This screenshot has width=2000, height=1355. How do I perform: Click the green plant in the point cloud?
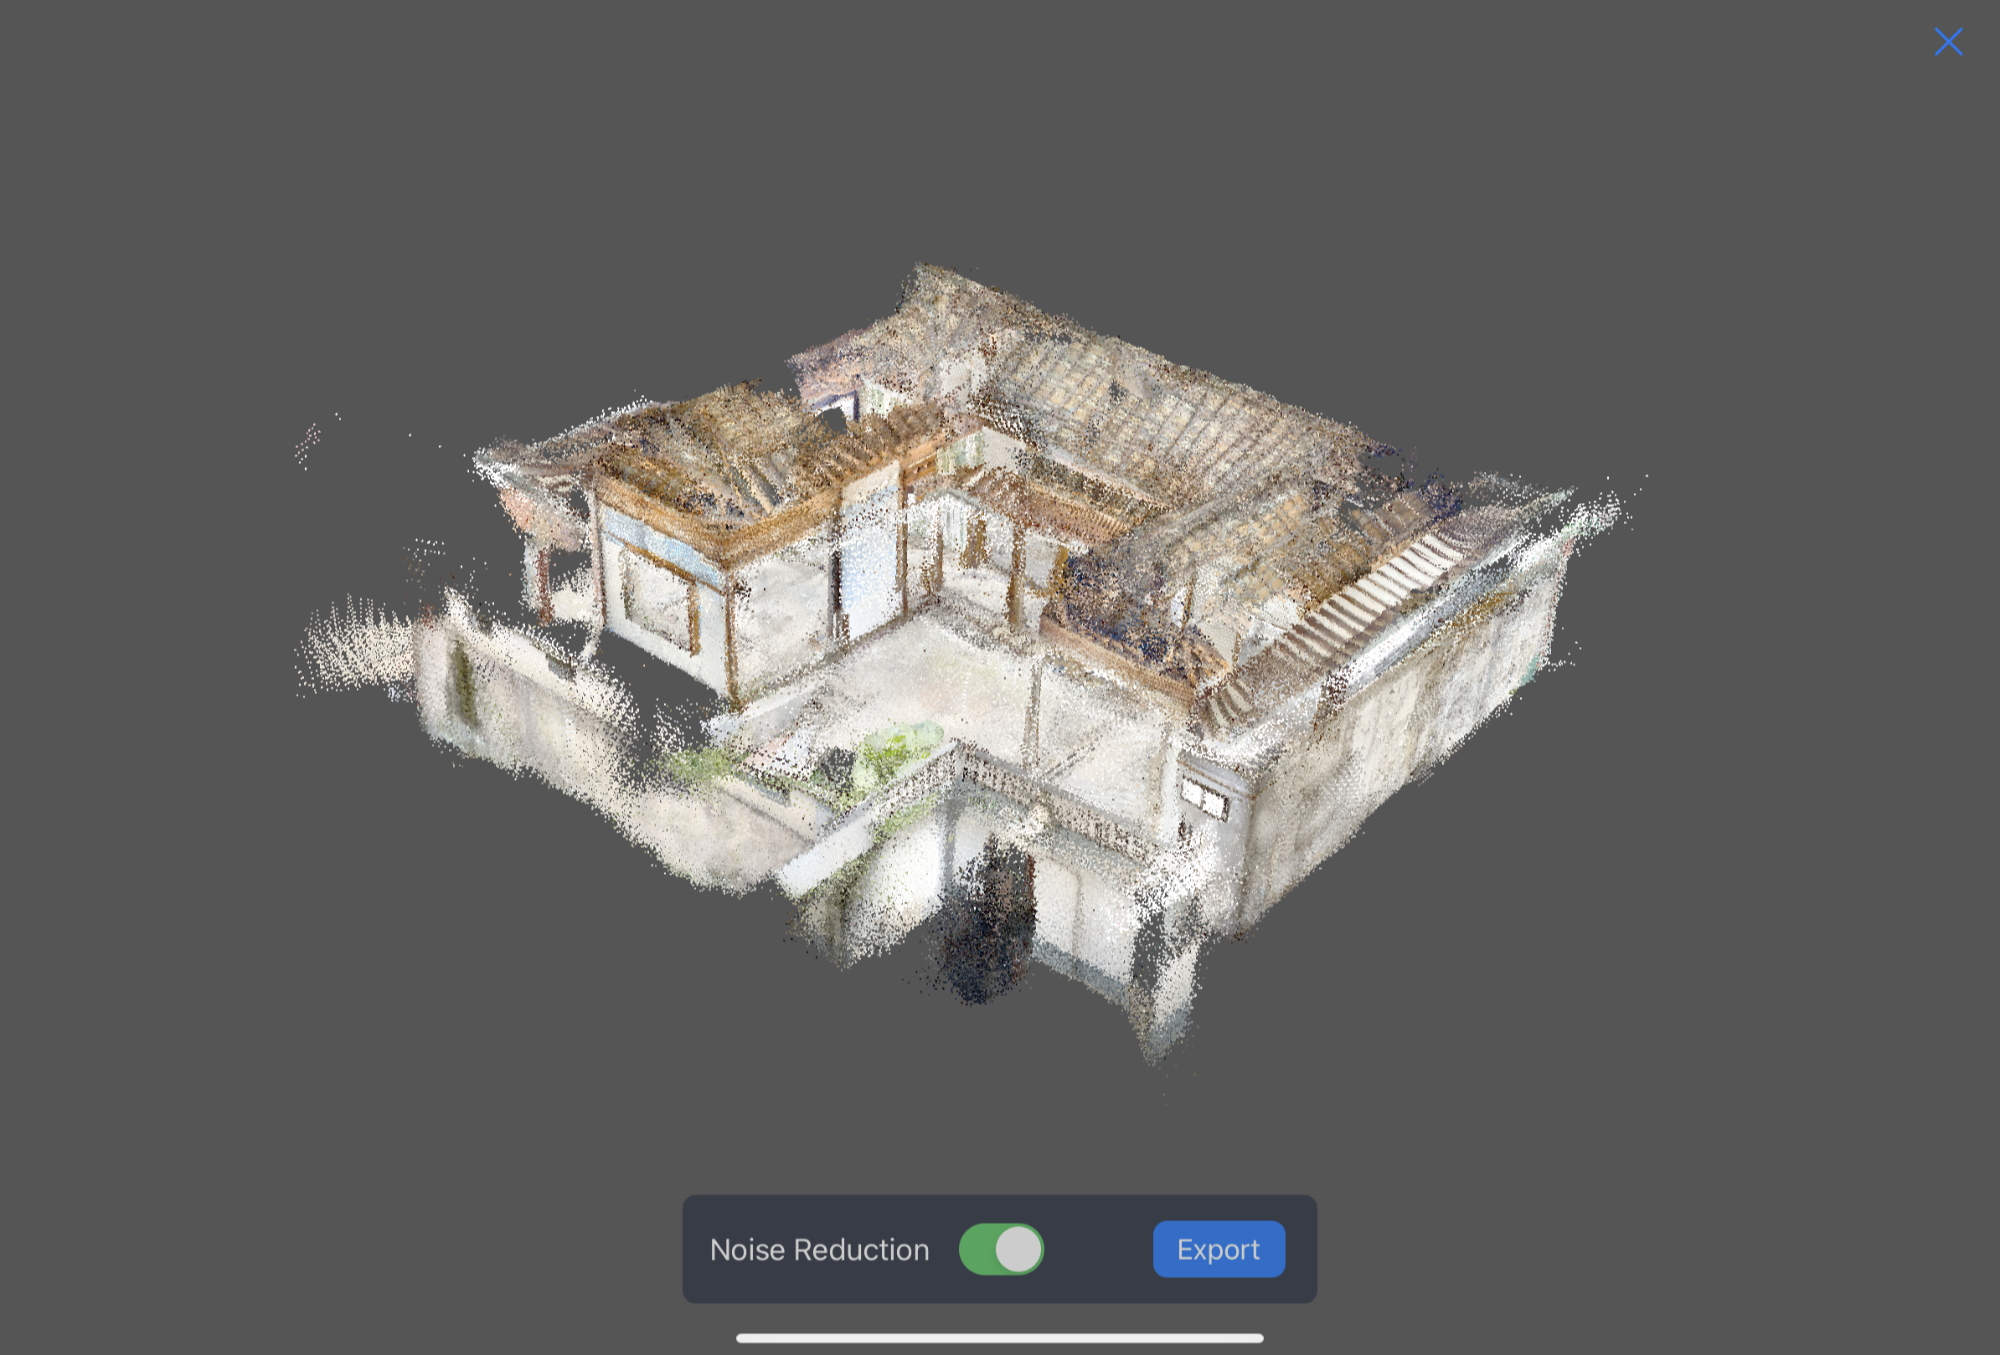click(893, 749)
